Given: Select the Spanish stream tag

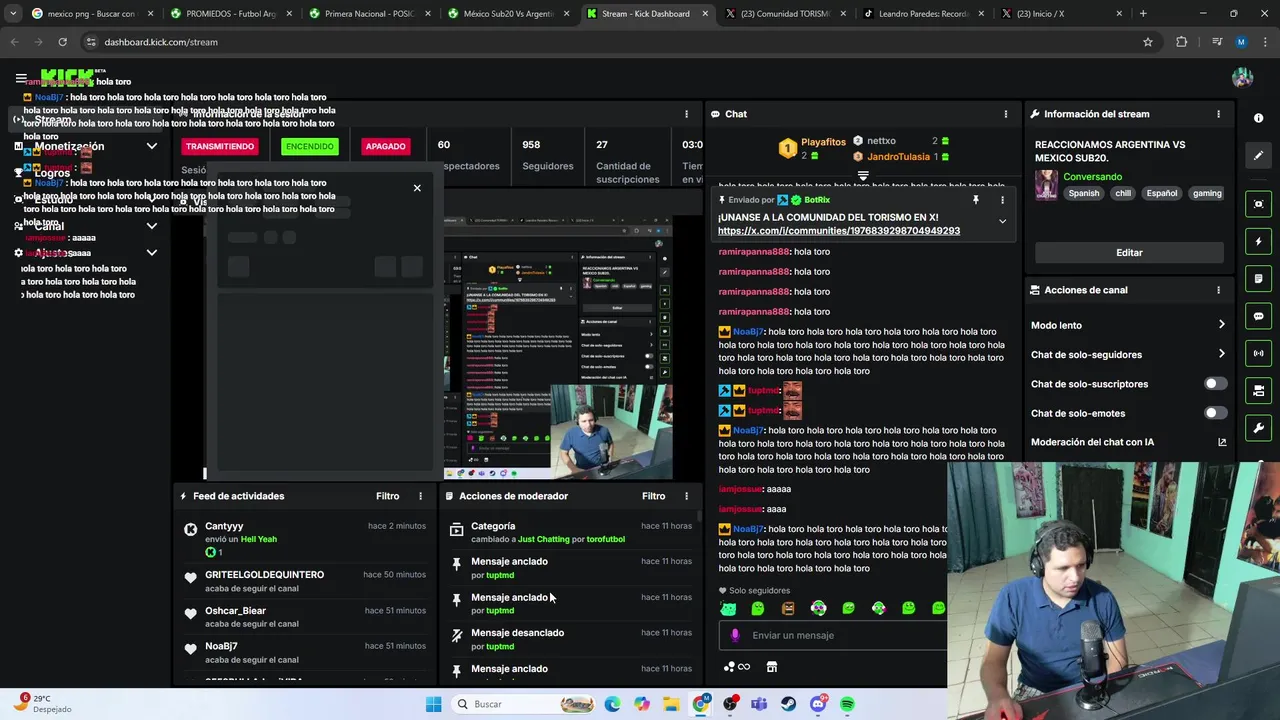Looking at the screenshot, I should click(1083, 193).
